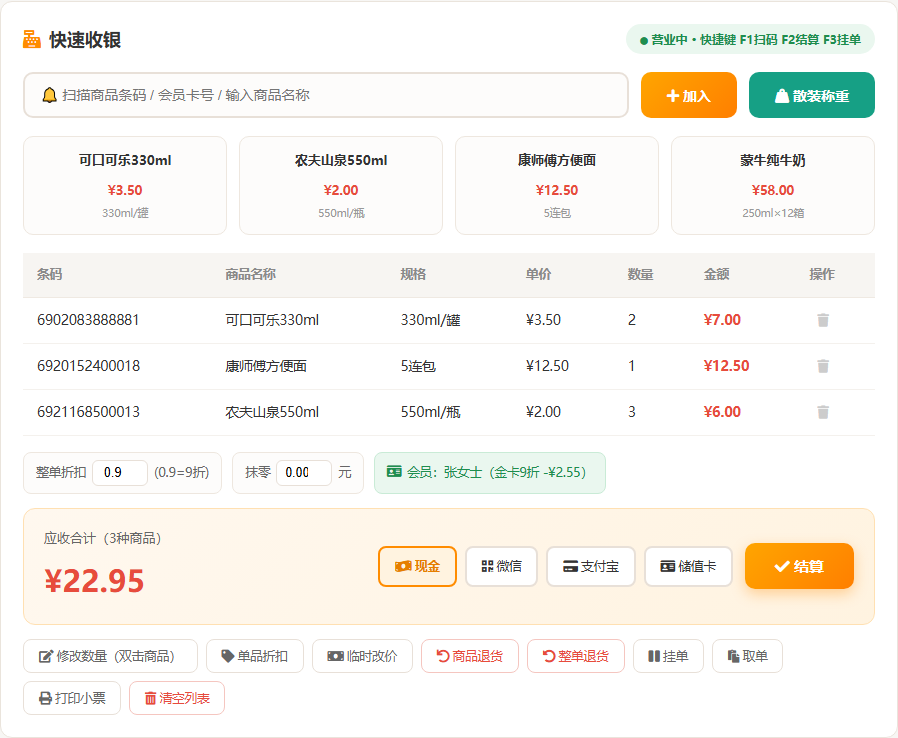
Task: Edit the 抹零 rounding input
Action: (304, 472)
